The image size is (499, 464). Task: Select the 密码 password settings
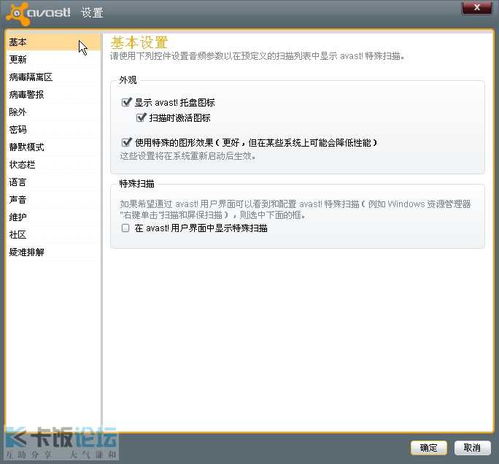(x=53, y=129)
